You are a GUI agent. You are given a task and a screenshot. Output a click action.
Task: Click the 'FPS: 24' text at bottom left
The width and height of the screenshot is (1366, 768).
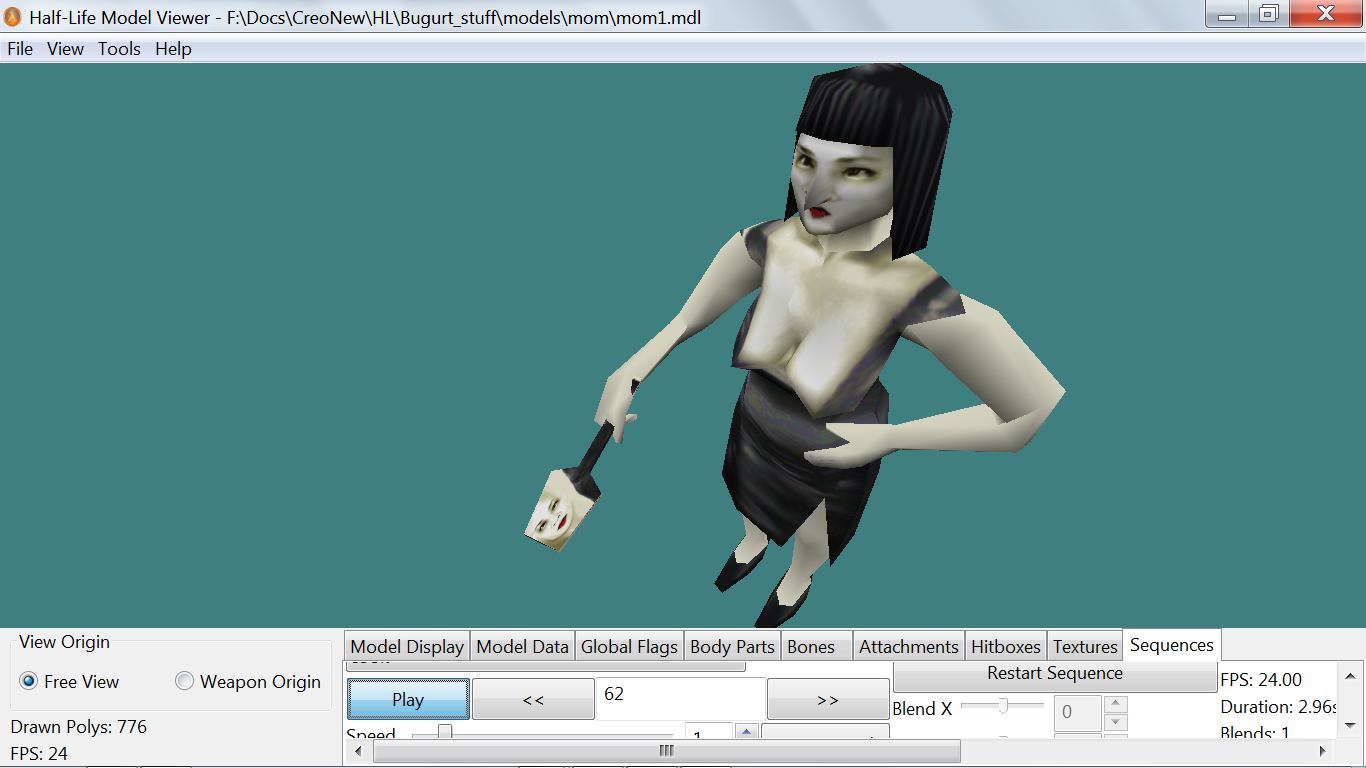(39, 753)
